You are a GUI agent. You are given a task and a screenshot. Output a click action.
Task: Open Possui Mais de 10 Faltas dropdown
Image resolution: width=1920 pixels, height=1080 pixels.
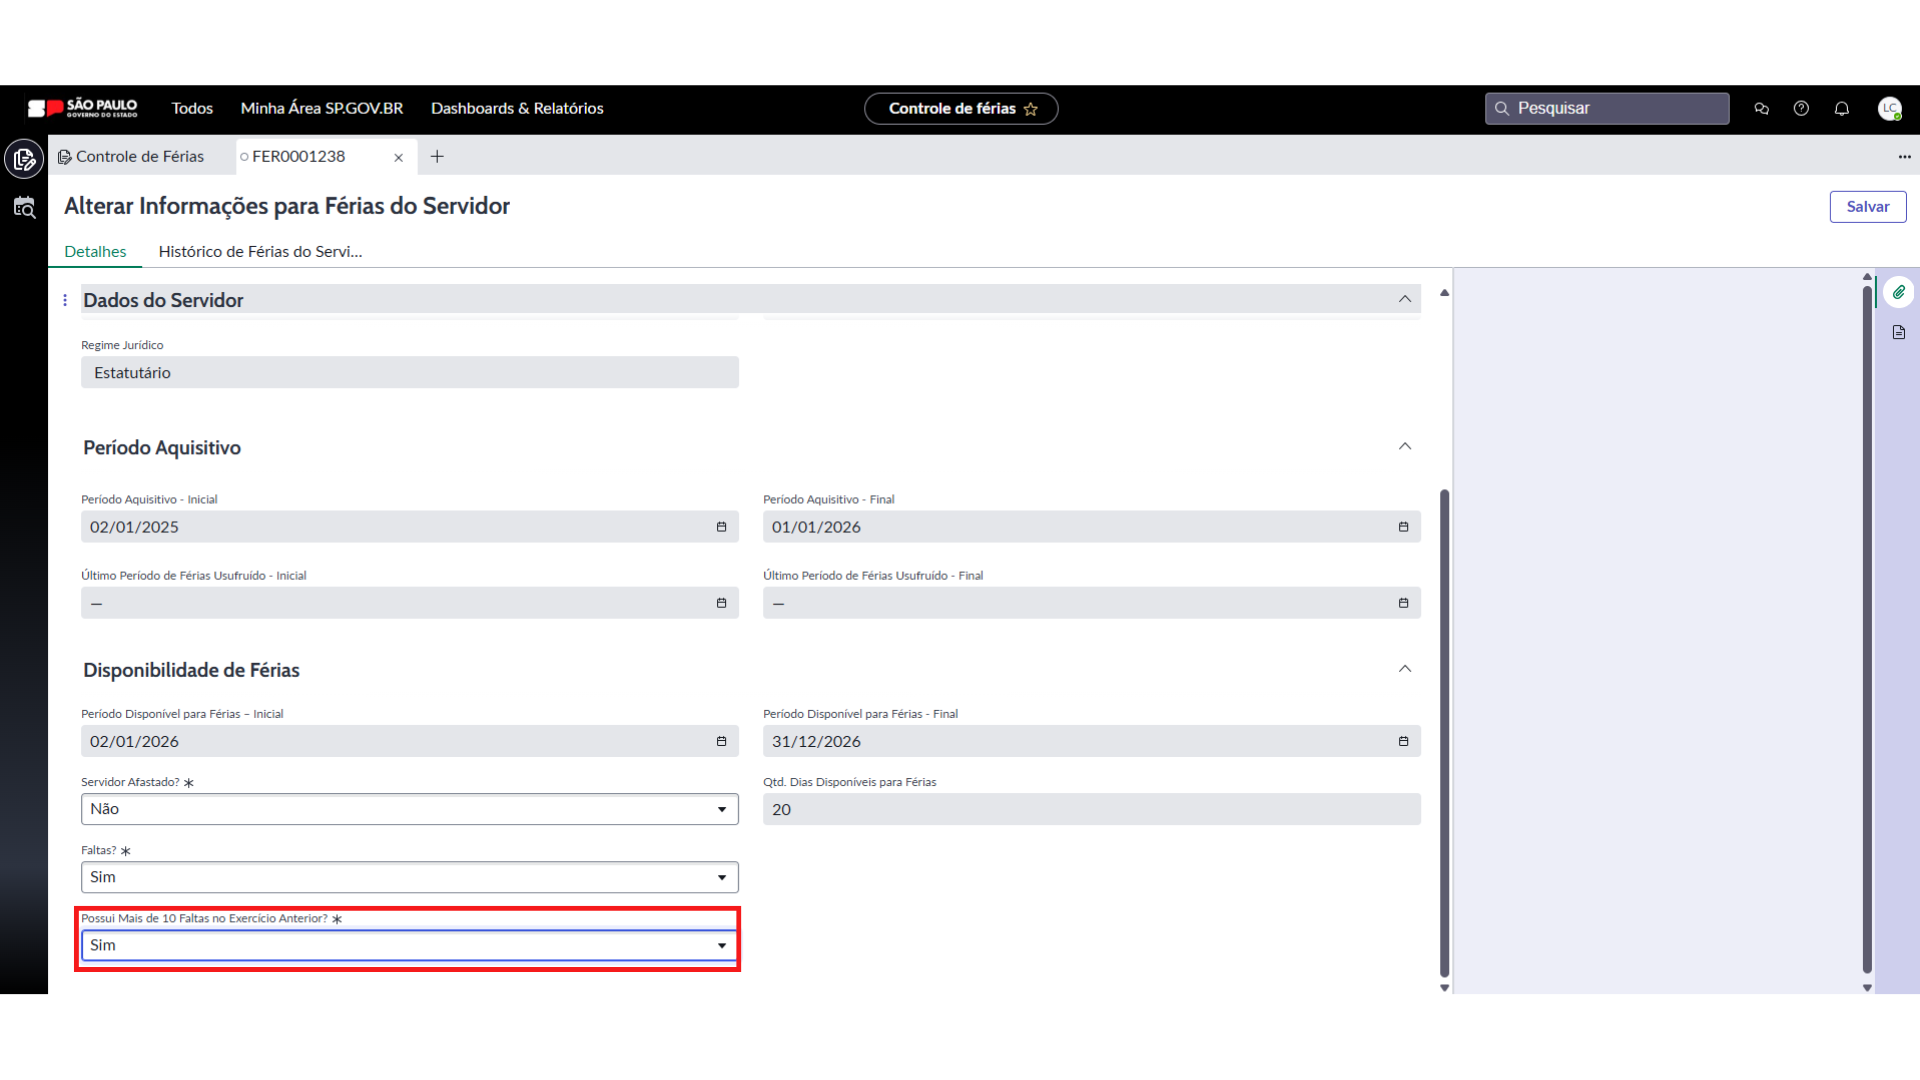409,945
